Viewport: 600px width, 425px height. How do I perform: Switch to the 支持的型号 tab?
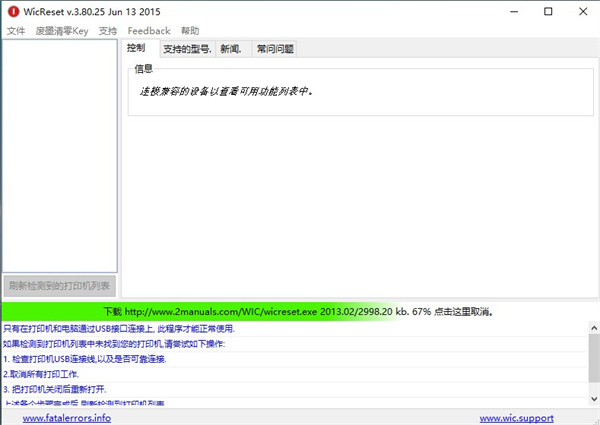point(188,49)
